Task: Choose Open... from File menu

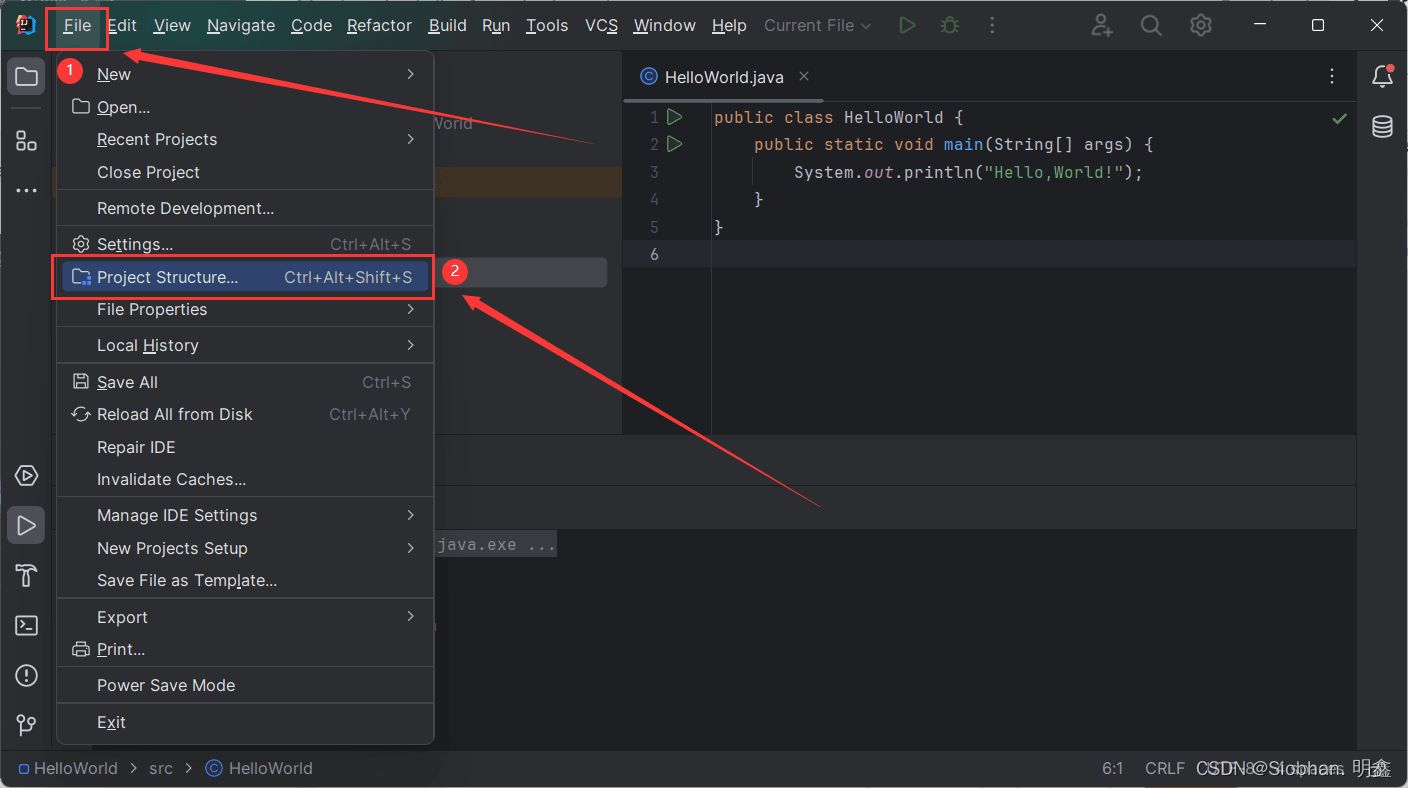Action: [245, 107]
